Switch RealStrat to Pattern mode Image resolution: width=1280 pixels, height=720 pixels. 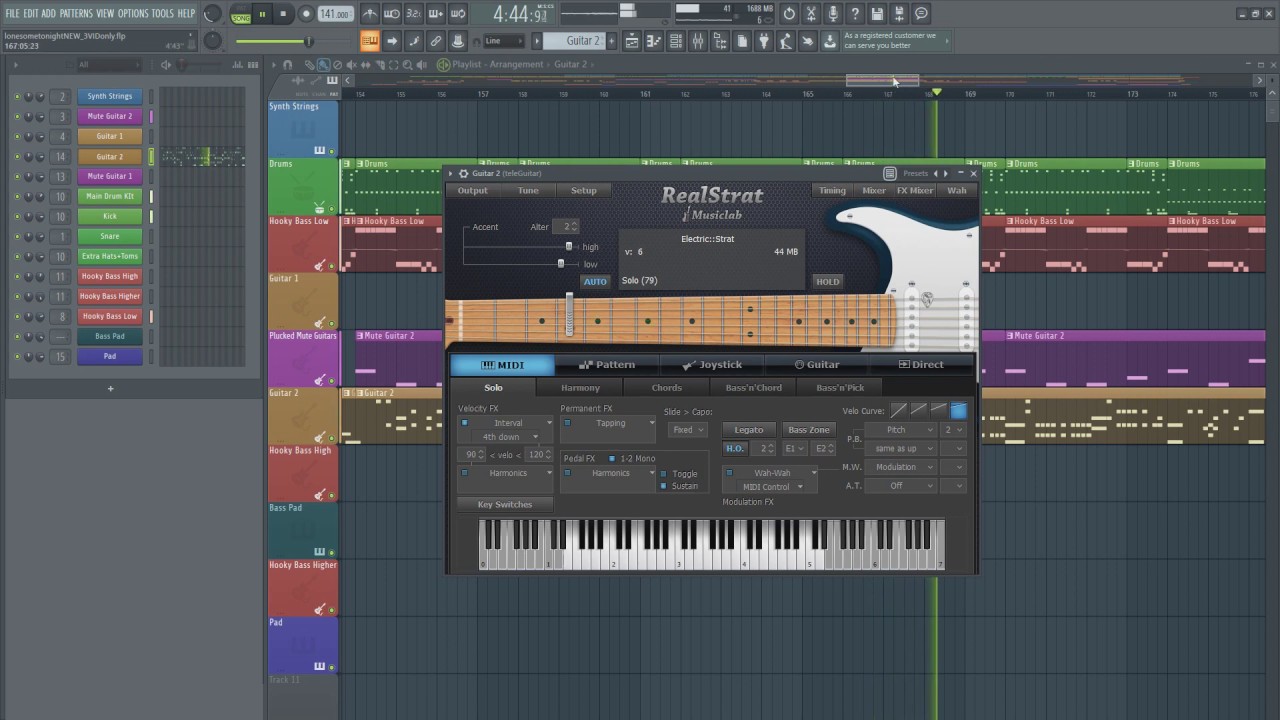tap(607, 365)
